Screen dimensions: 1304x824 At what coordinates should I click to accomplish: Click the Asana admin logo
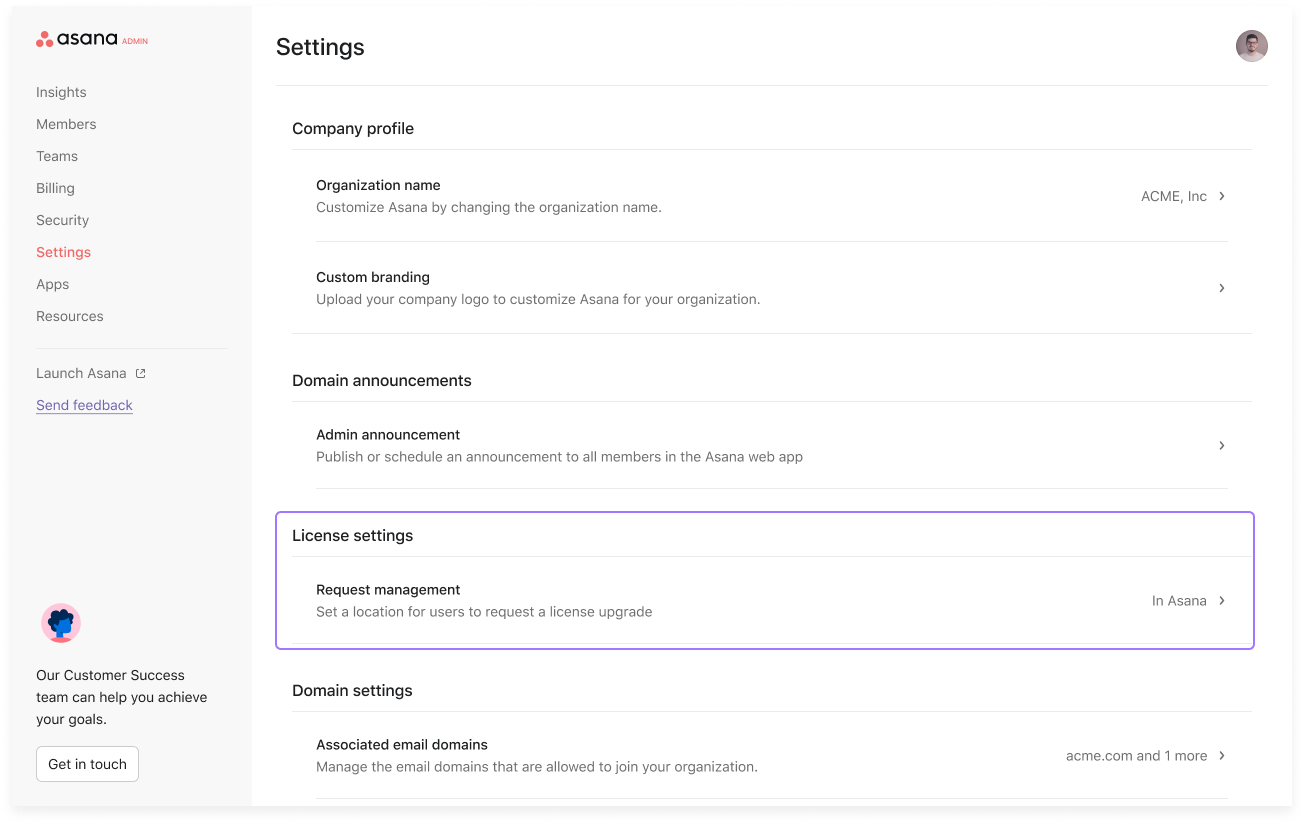[91, 39]
